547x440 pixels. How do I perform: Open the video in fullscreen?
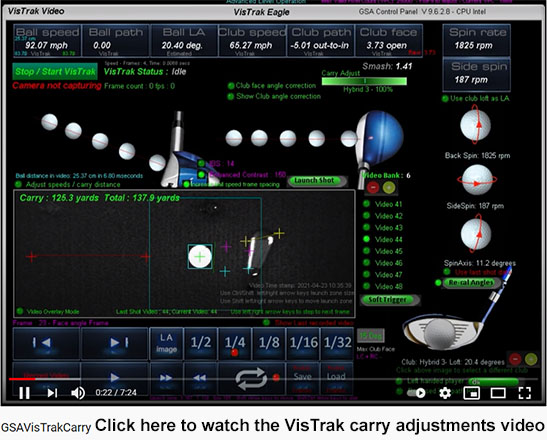tap(525, 393)
